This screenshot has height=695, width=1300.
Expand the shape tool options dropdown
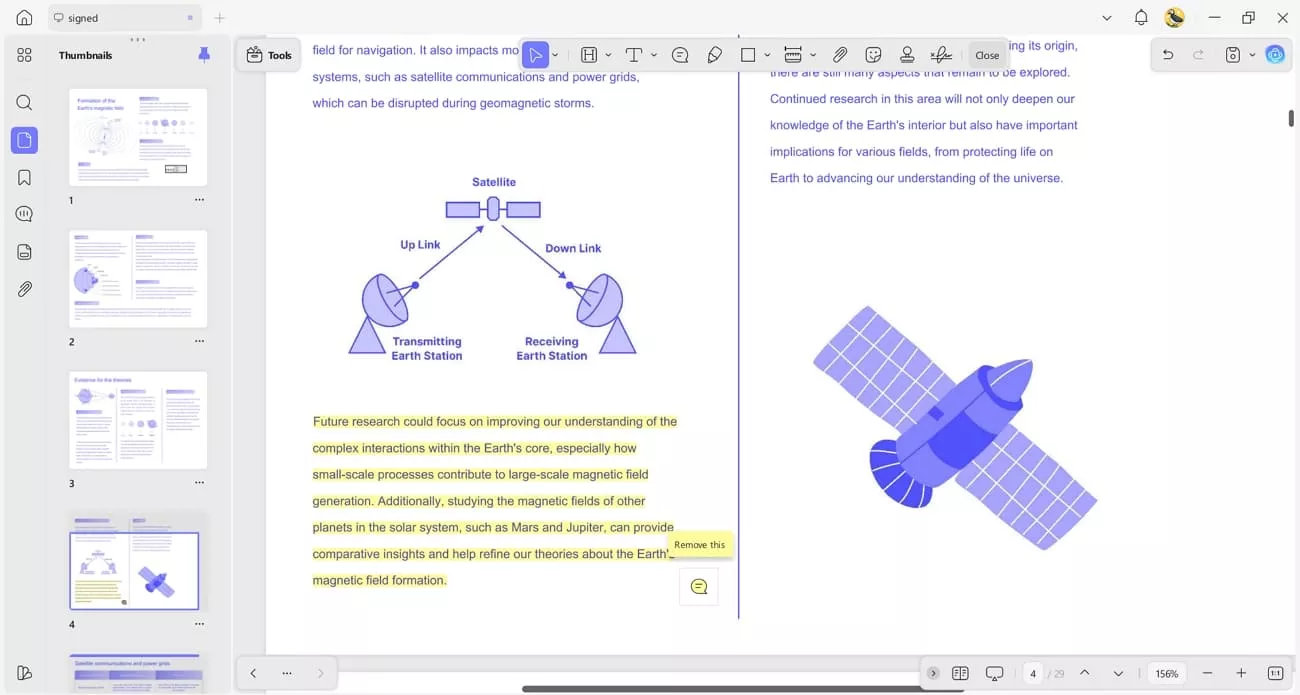(x=767, y=55)
